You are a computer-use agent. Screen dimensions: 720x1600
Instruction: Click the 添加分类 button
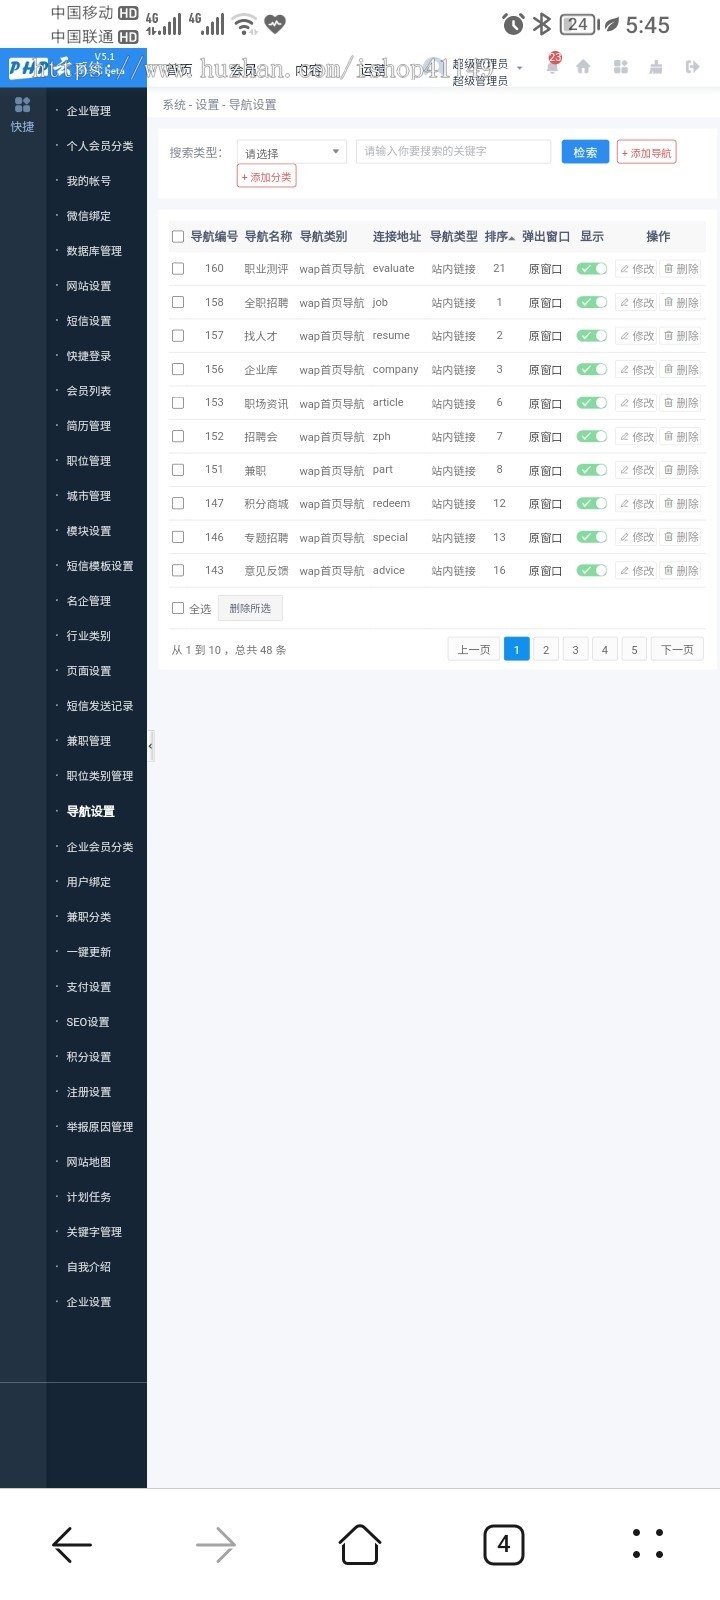[x=267, y=177]
